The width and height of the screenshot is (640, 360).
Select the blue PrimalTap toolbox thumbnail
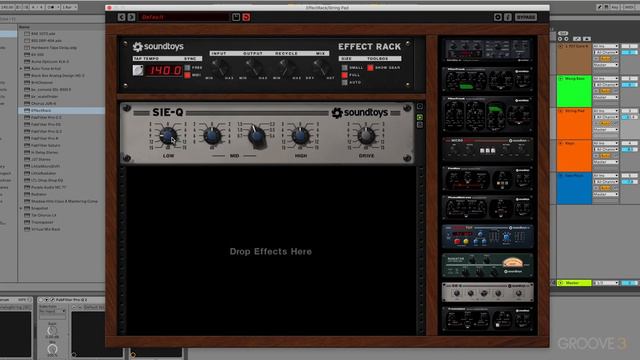487,236
